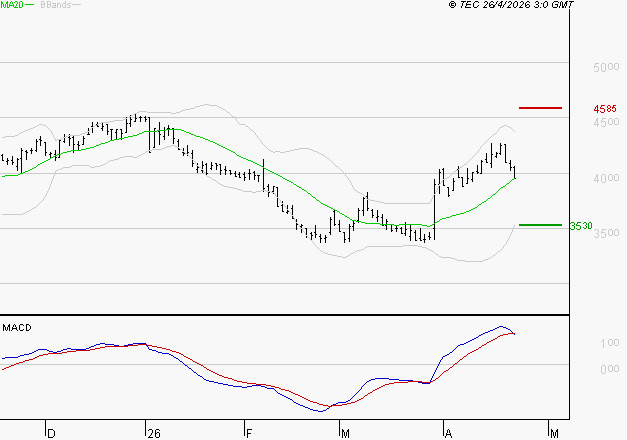627x440 pixels.
Task: Click the MA20 legend label
Action: (x=12, y=5)
